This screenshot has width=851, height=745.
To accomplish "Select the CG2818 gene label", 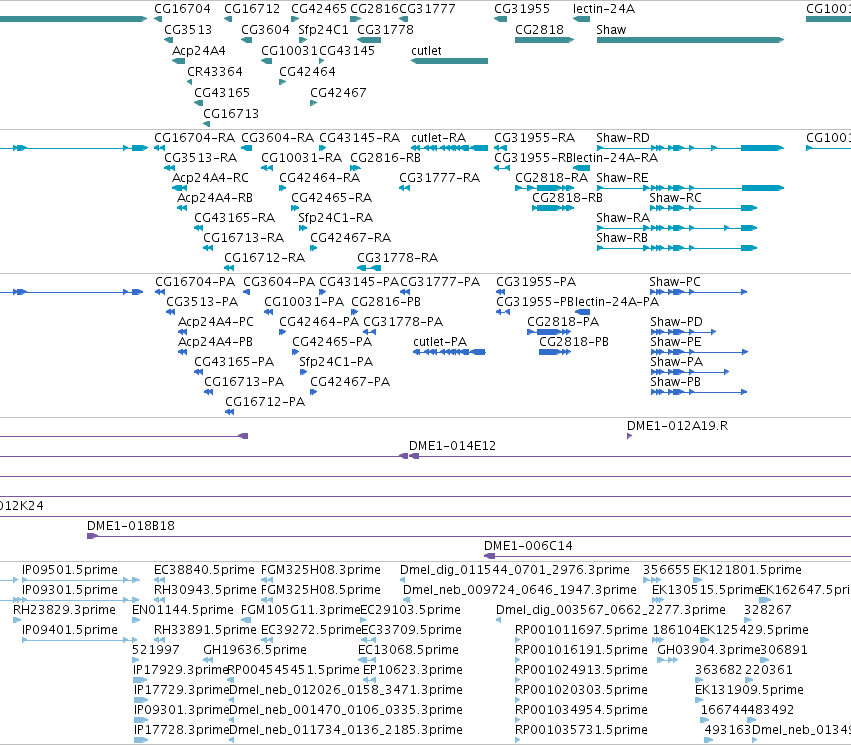I will (x=539, y=30).
